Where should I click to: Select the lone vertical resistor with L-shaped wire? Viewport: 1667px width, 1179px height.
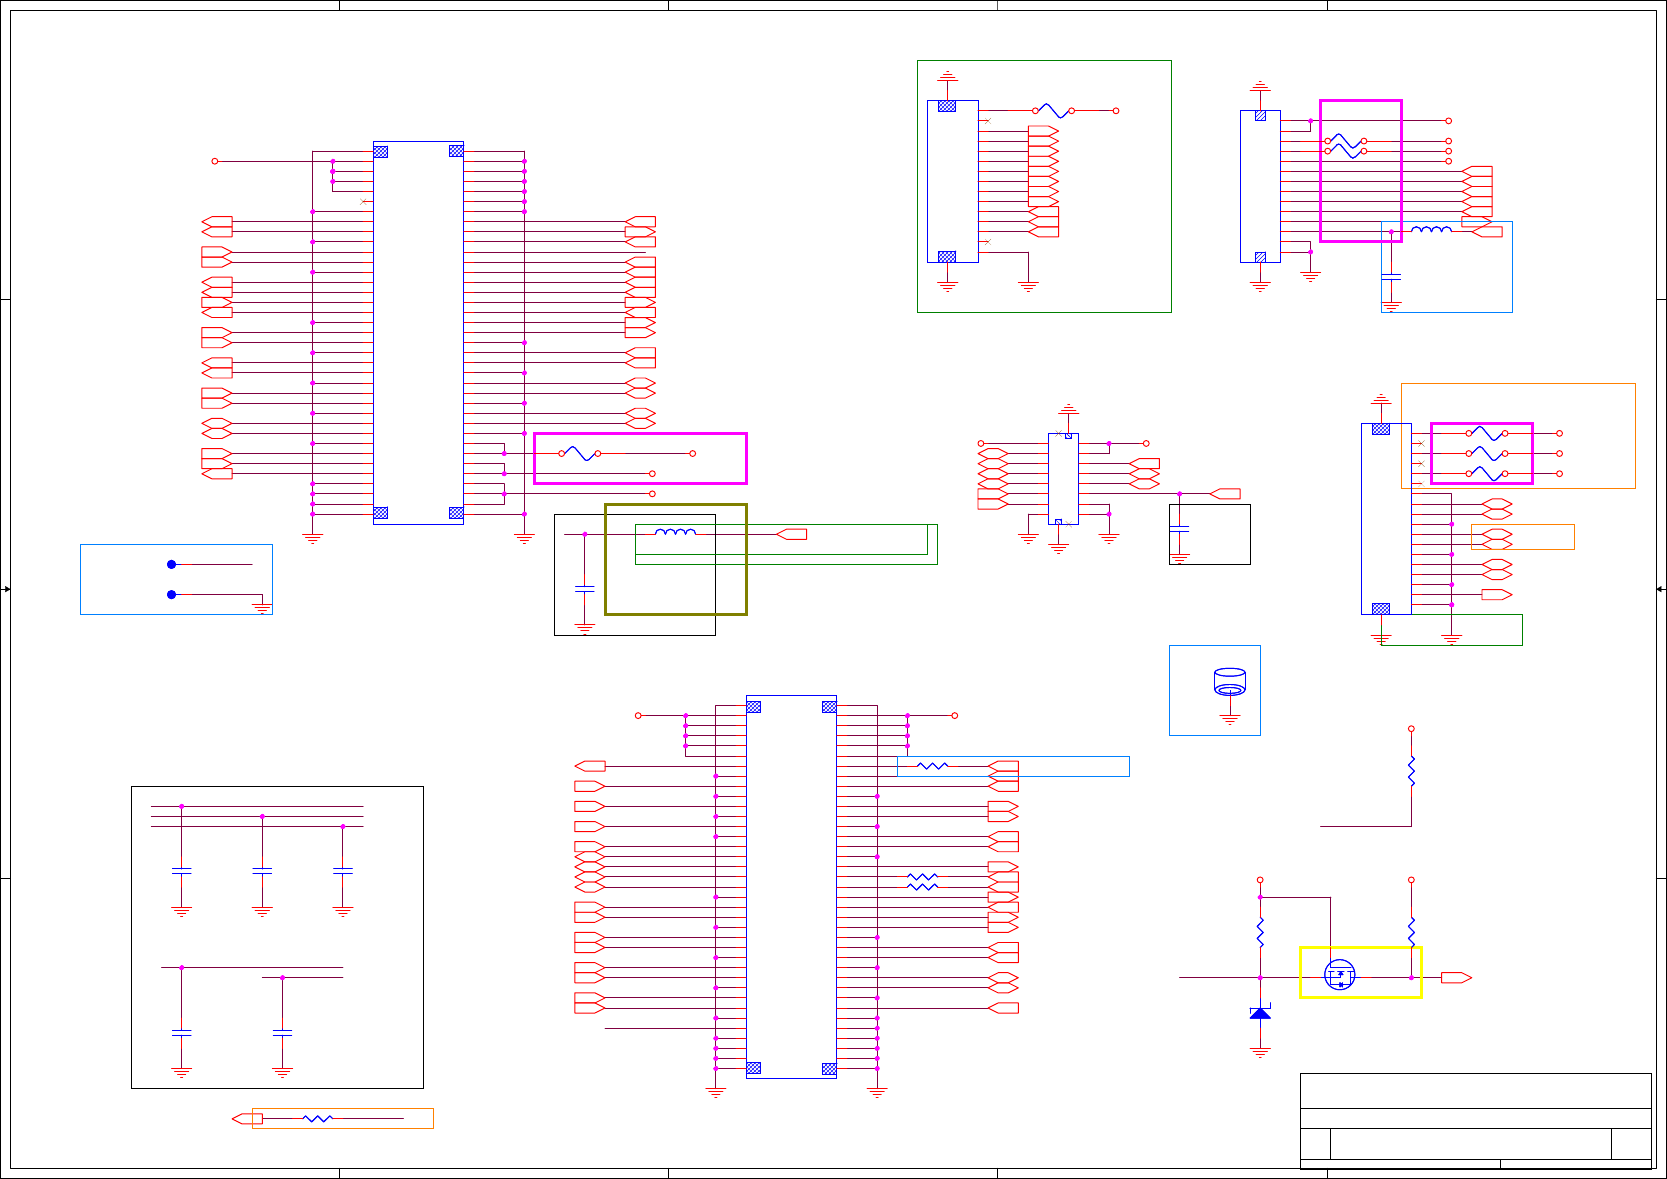1411,771
